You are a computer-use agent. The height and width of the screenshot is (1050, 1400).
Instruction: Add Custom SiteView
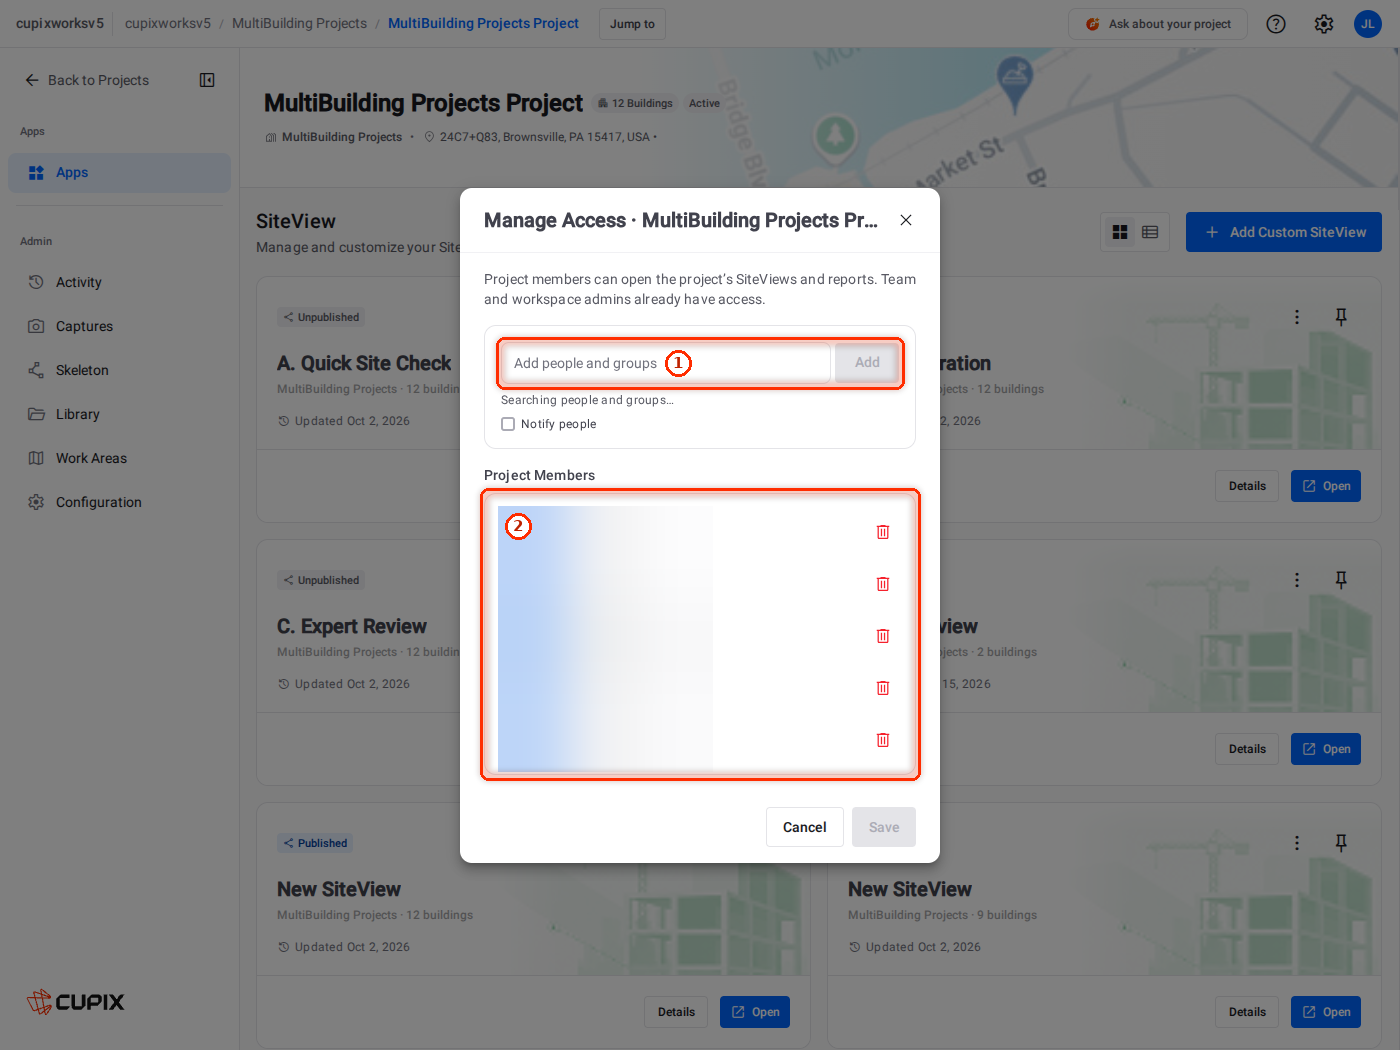(x=1284, y=232)
